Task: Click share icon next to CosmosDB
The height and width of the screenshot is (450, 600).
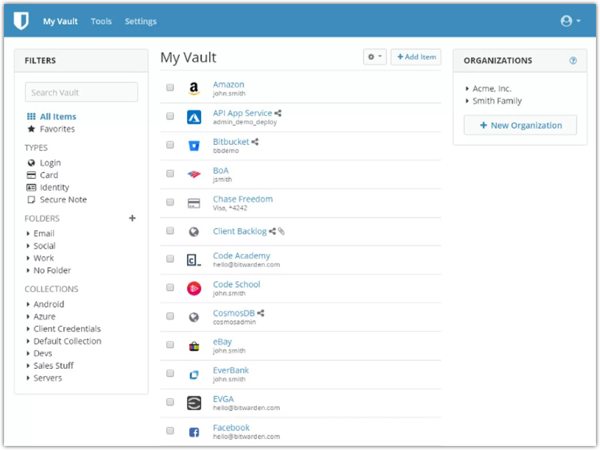Action: [x=261, y=313]
